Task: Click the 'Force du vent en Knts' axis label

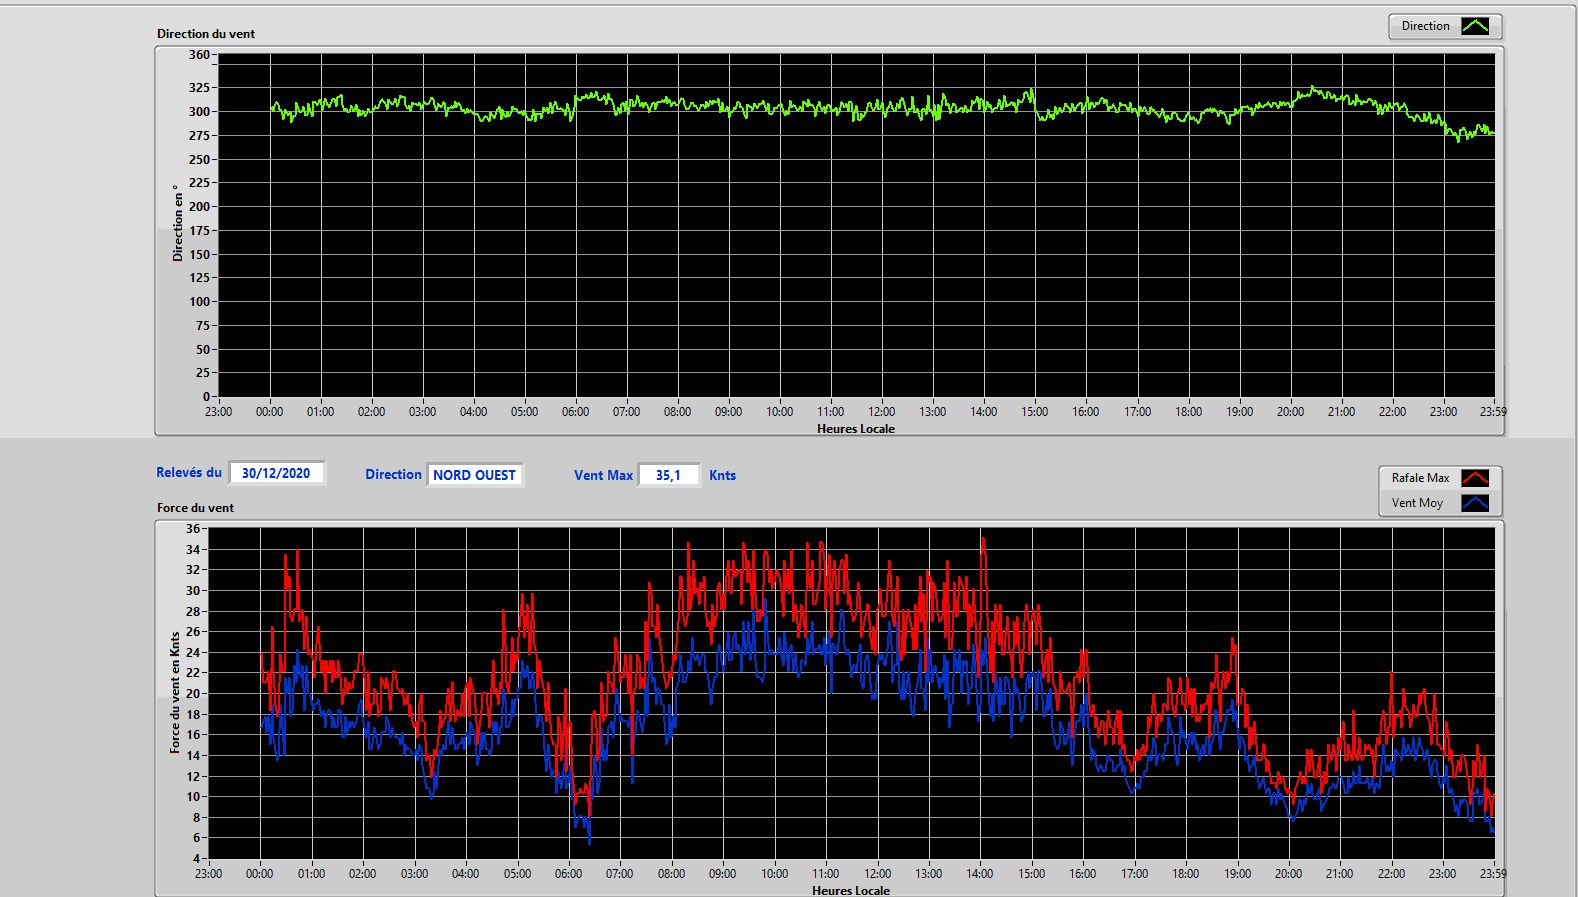Action: (174, 692)
